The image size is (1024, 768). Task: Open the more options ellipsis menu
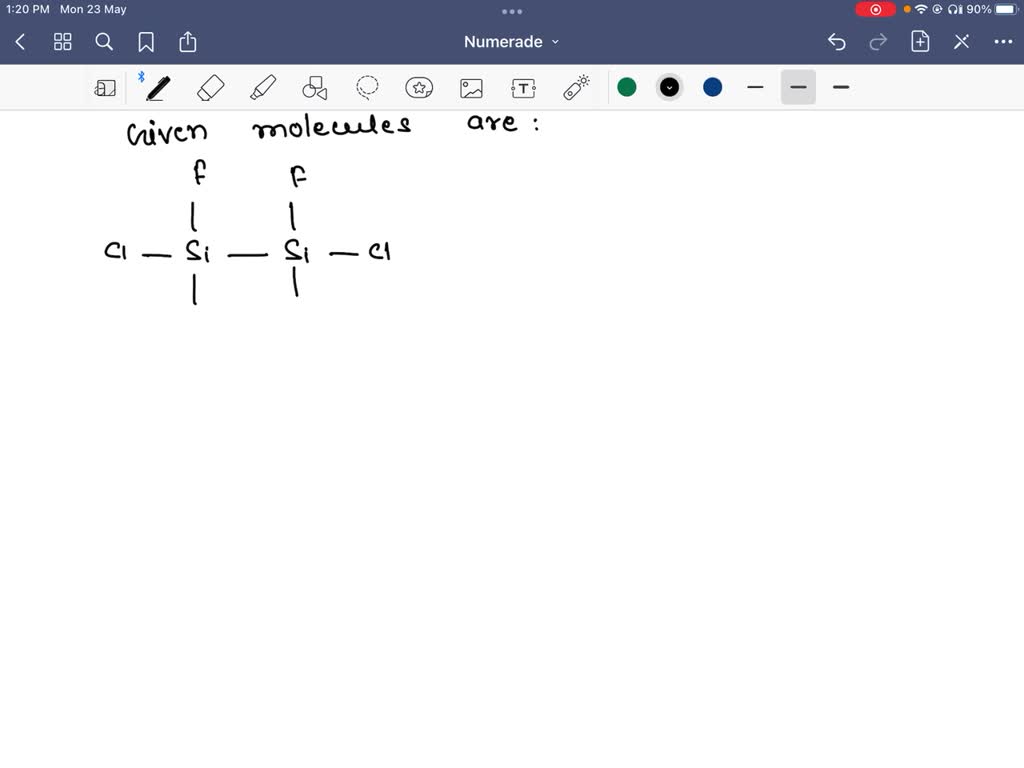pos(1004,41)
